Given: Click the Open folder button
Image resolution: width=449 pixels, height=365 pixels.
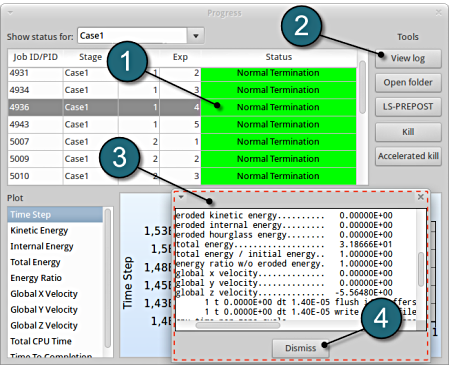Looking at the screenshot, I should point(408,83).
